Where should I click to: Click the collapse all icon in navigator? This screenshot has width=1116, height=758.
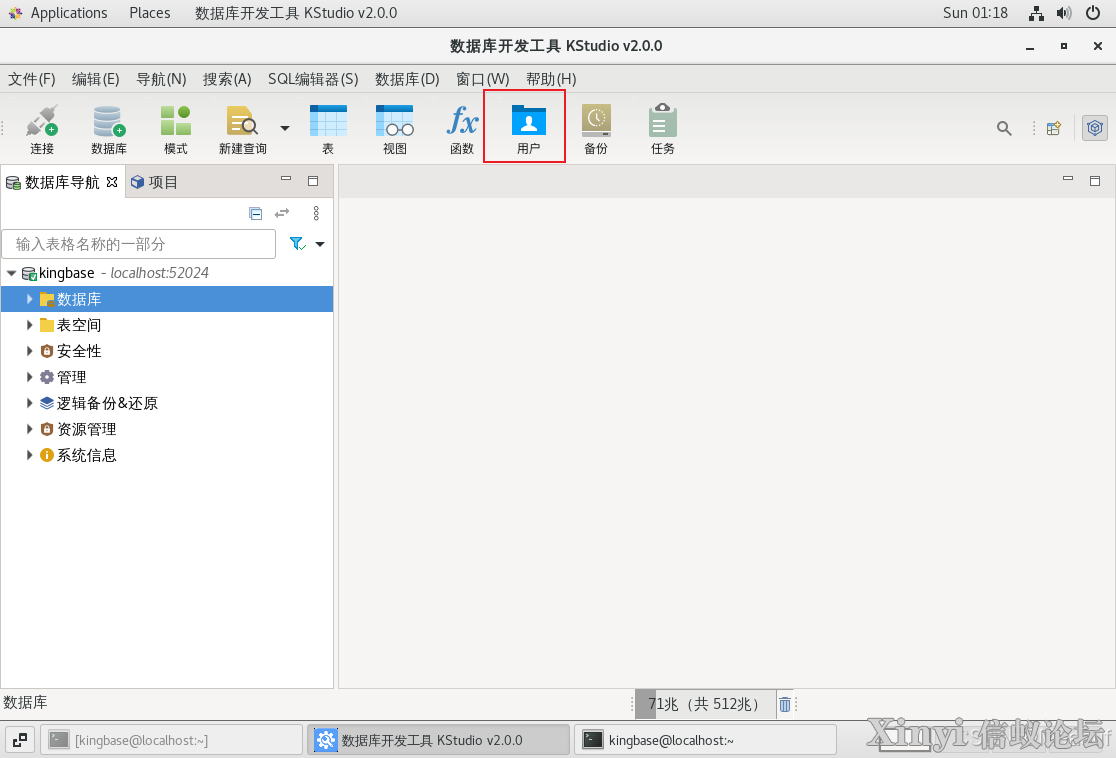pos(256,214)
